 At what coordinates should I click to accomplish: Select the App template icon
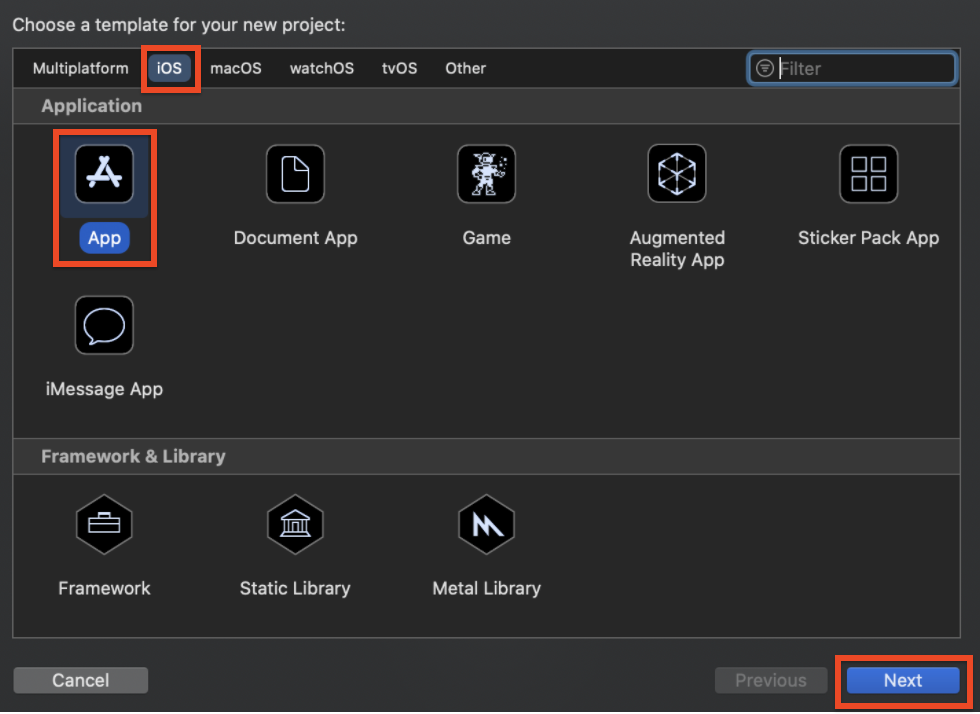pos(104,175)
